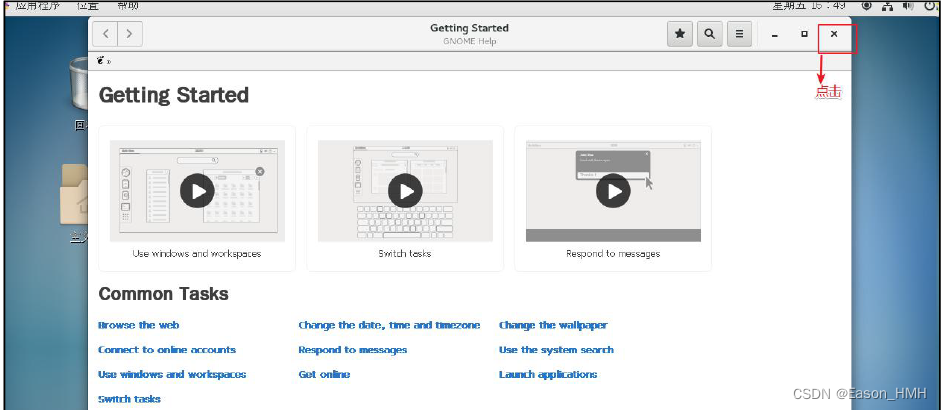Follow the Switch tasks link in Common Tasks
Screen dimensions: 942x410
[129, 399]
